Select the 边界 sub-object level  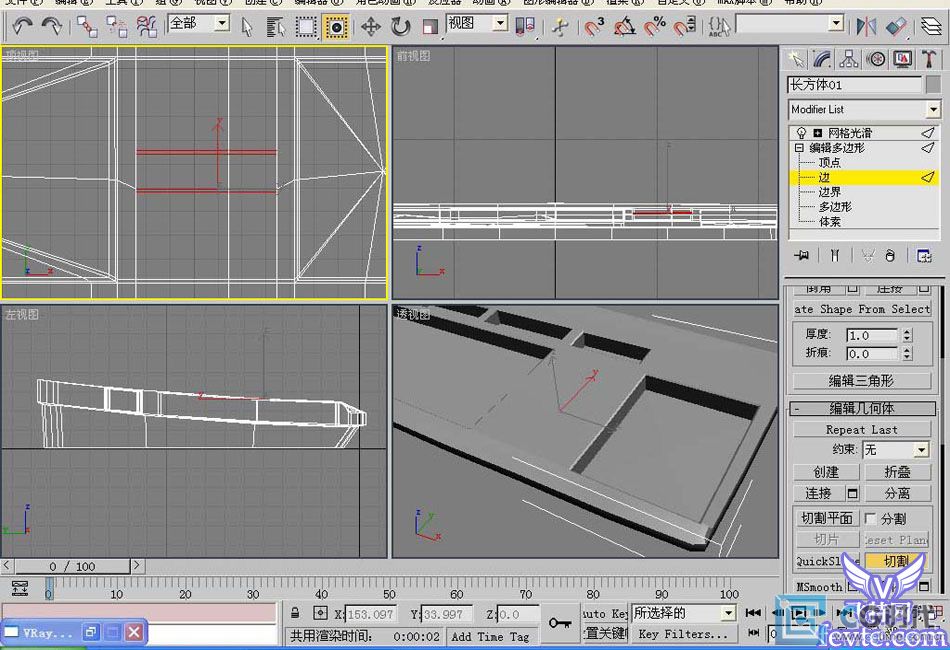tap(829, 192)
